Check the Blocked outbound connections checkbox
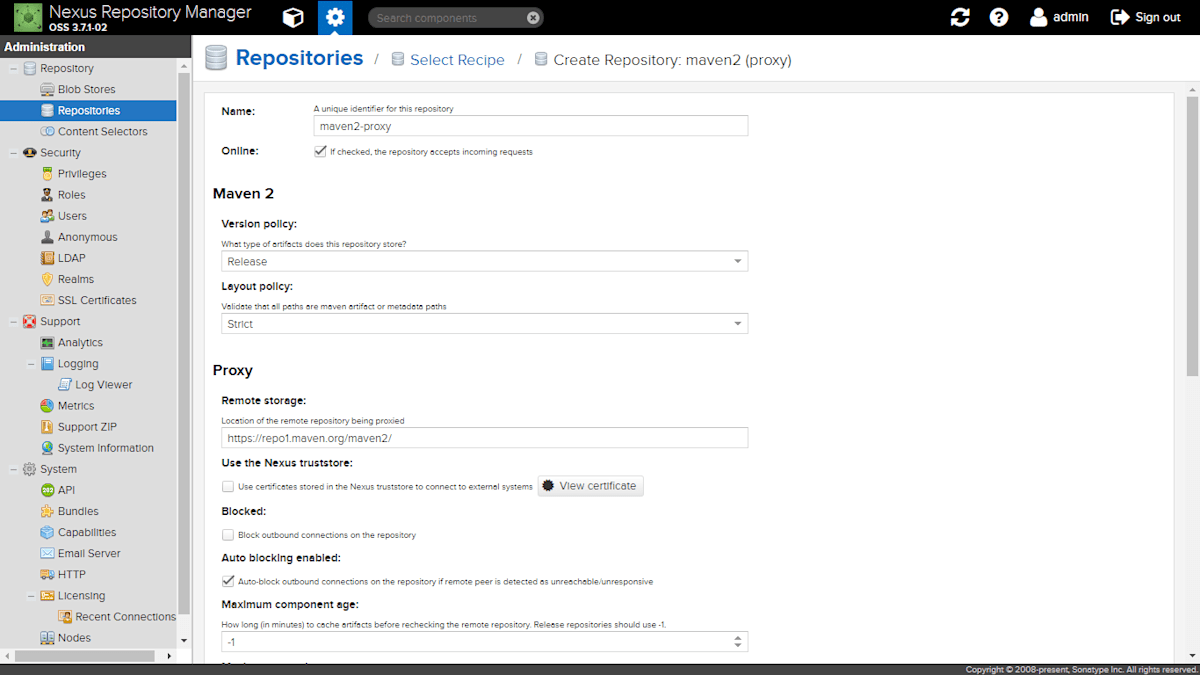The height and width of the screenshot is (675, 1200). point(228,535)
